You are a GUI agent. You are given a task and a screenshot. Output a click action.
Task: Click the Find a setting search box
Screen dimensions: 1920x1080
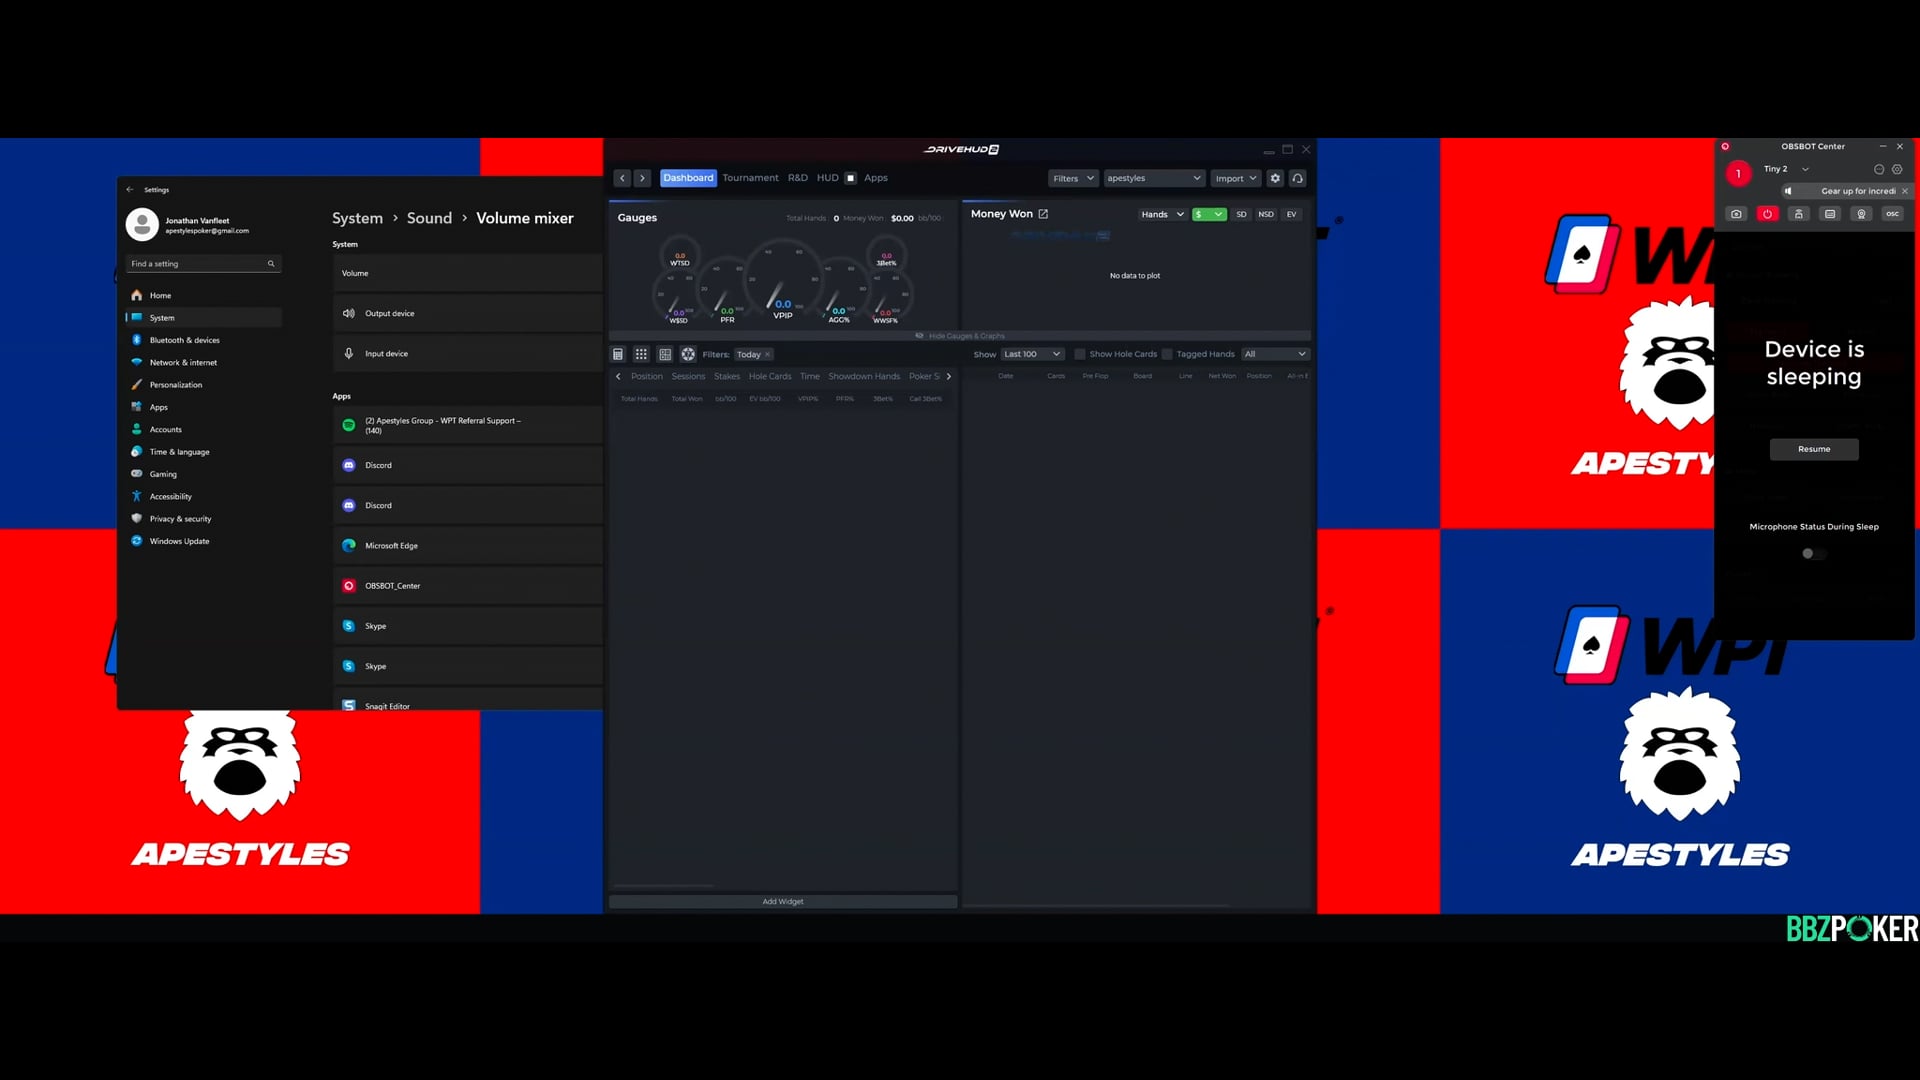(200, 264)
